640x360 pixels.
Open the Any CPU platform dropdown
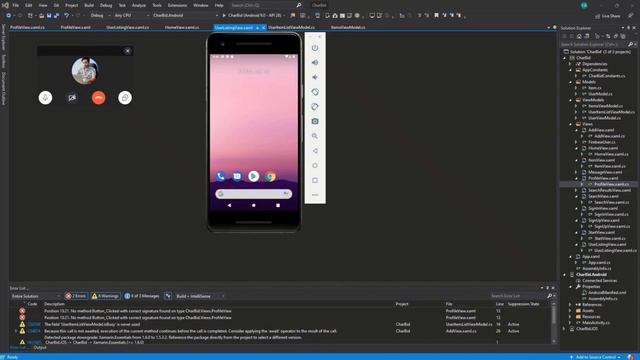click(x=131, y=16)
